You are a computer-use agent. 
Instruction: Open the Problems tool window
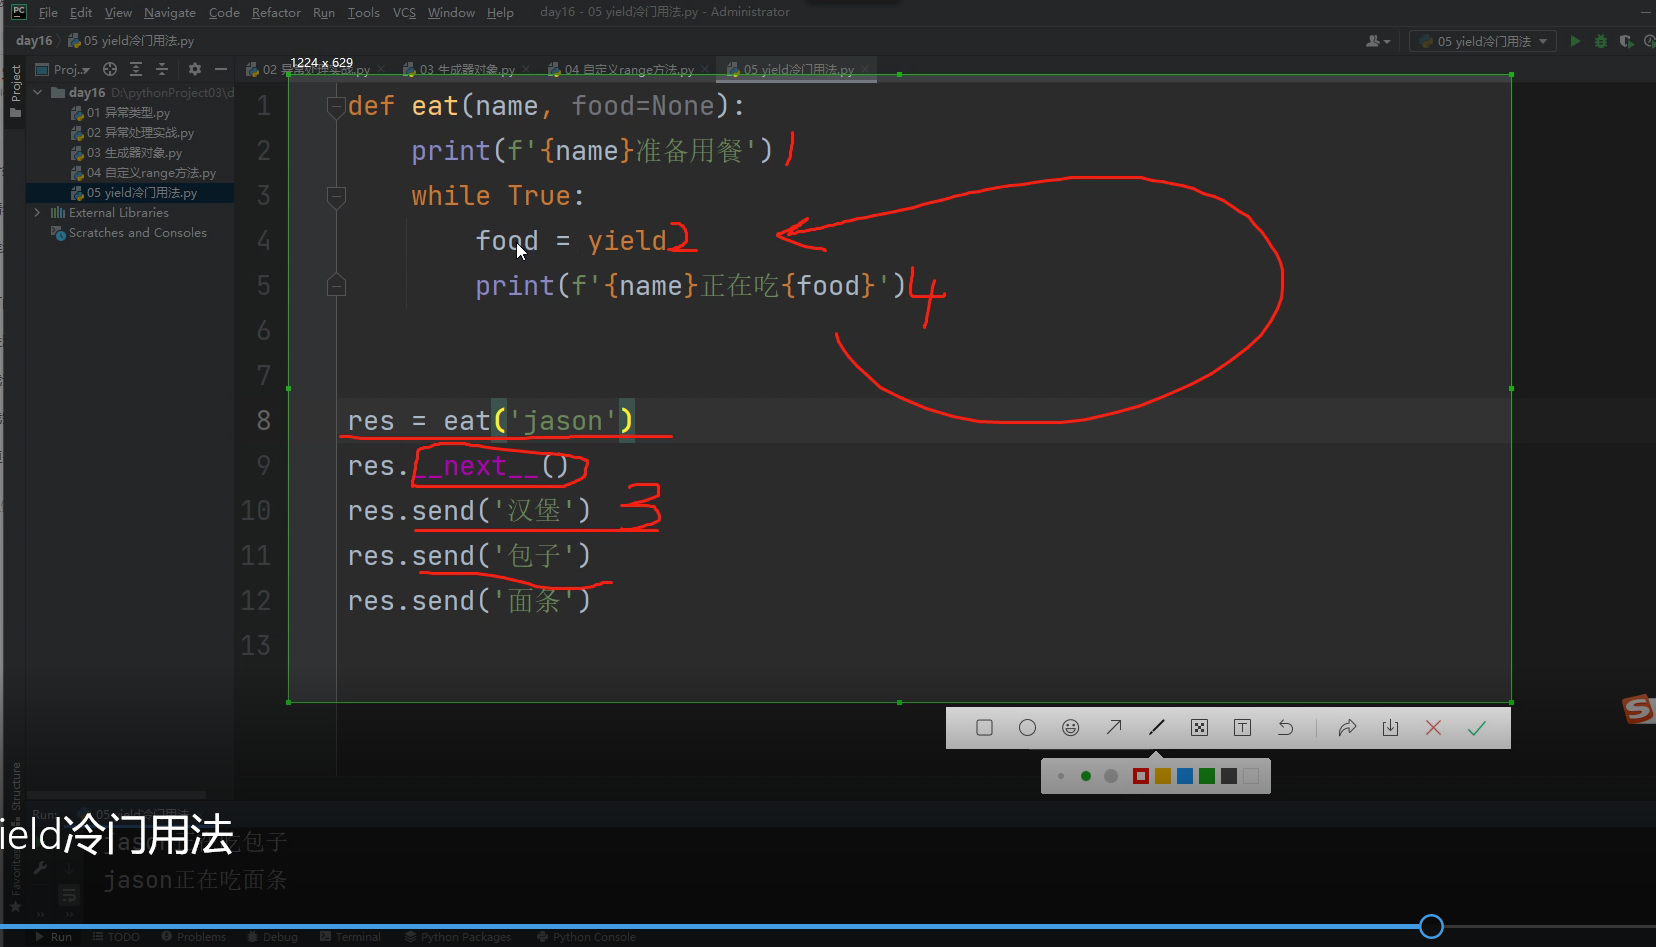(194, 937)
